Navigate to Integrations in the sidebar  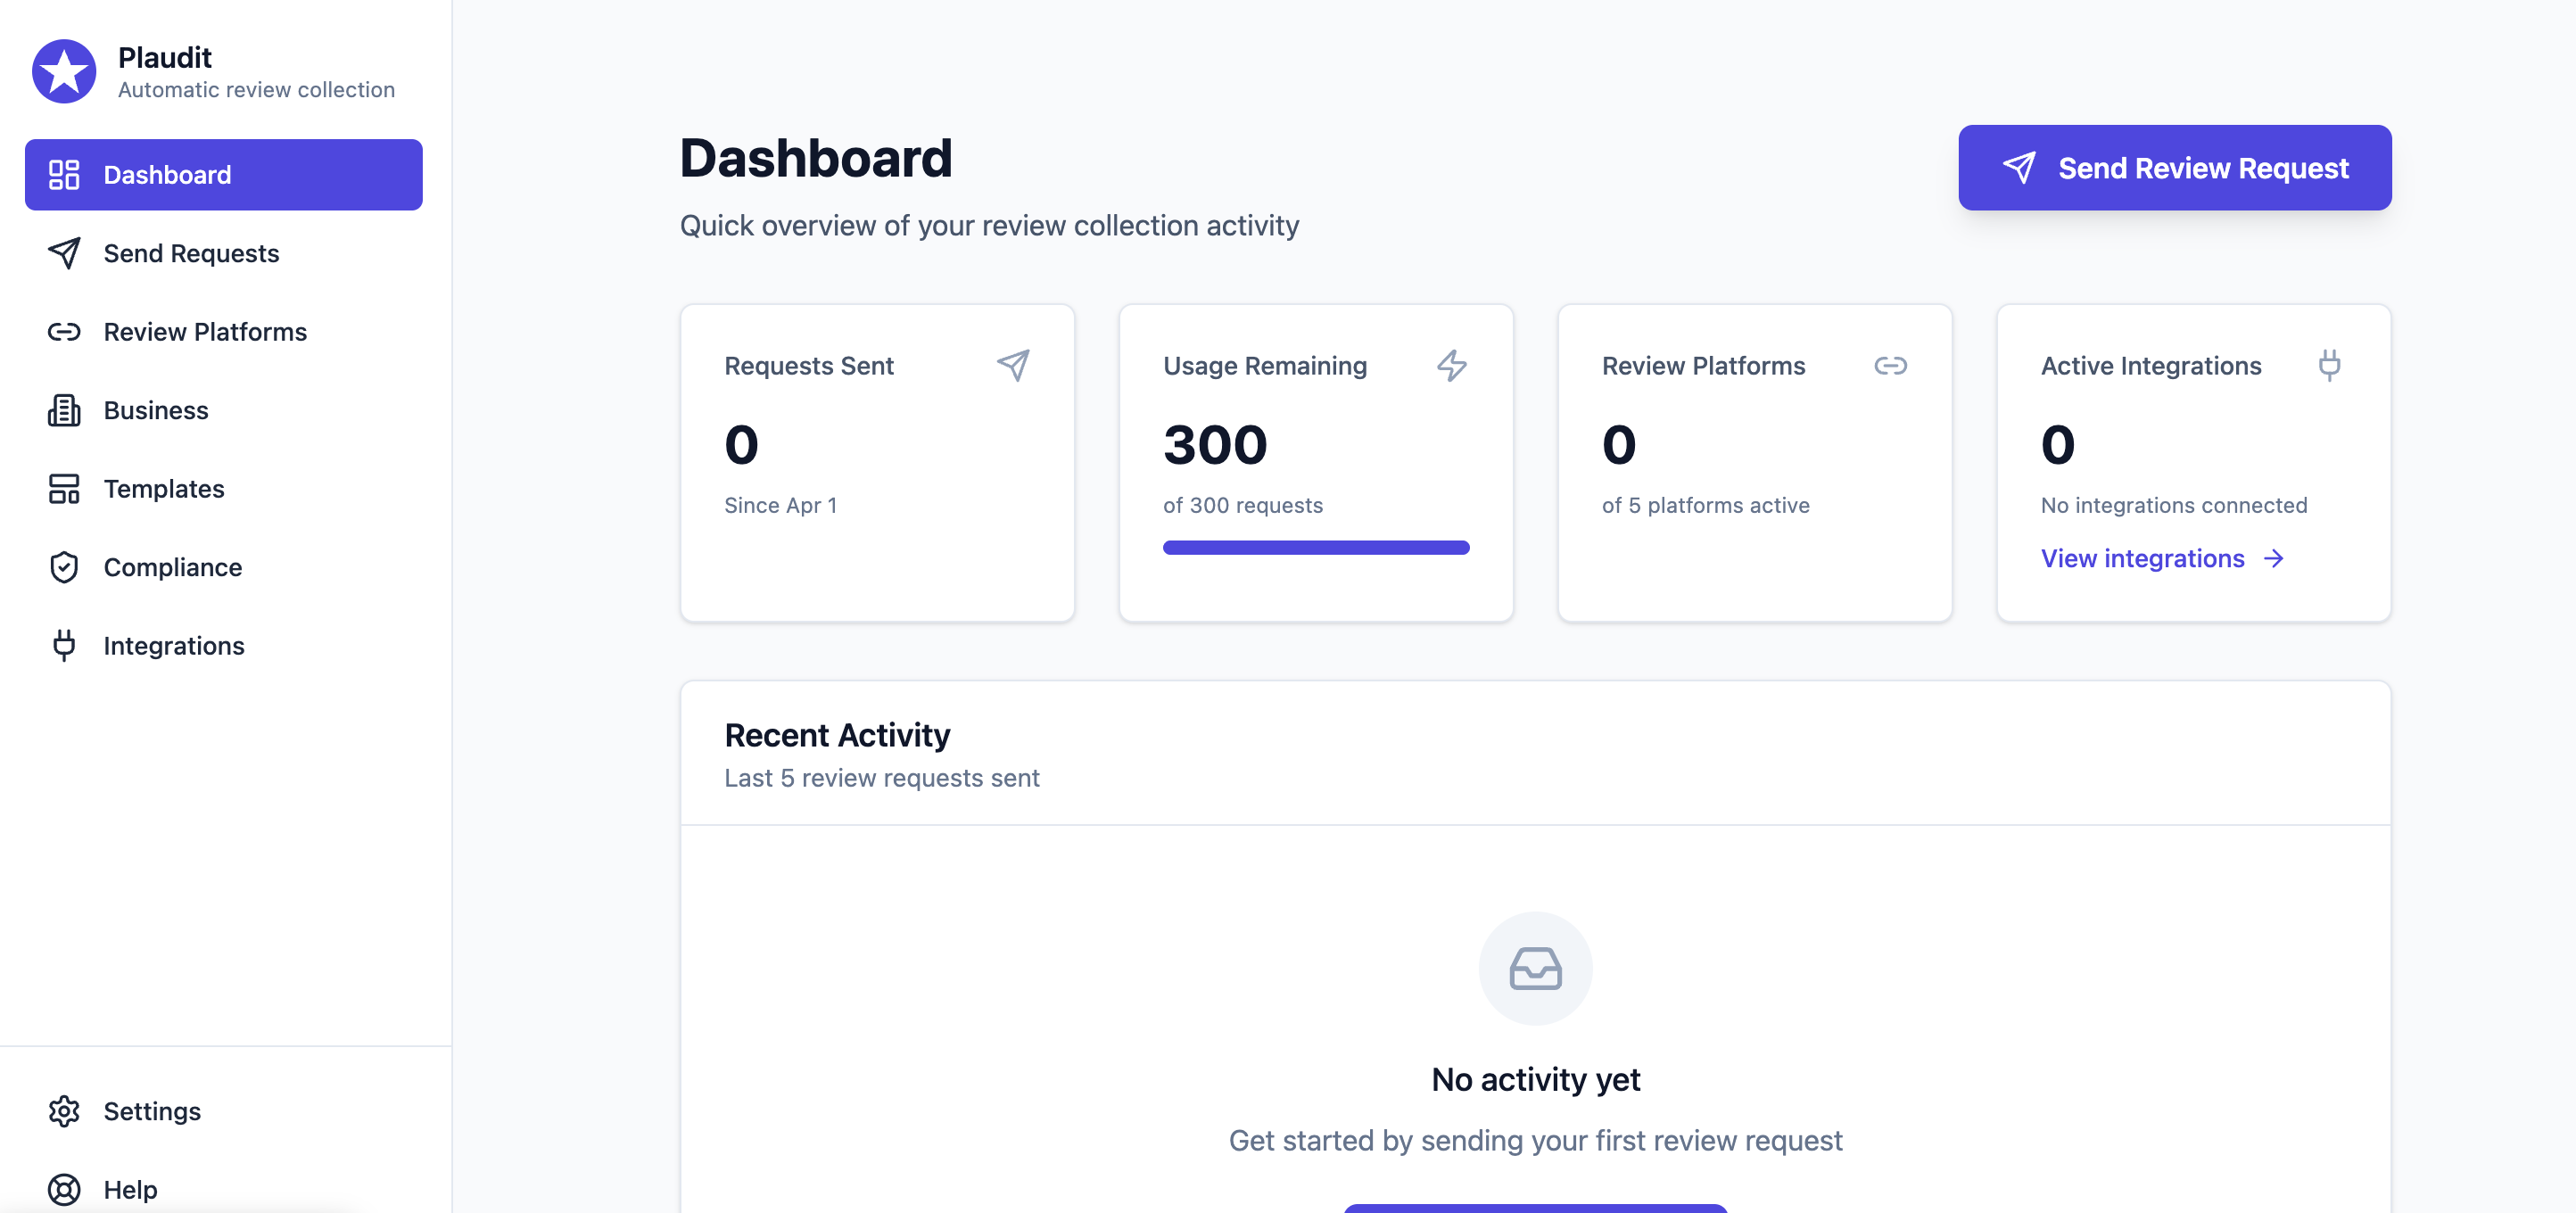pyautogui.click(x=174, y=646)
